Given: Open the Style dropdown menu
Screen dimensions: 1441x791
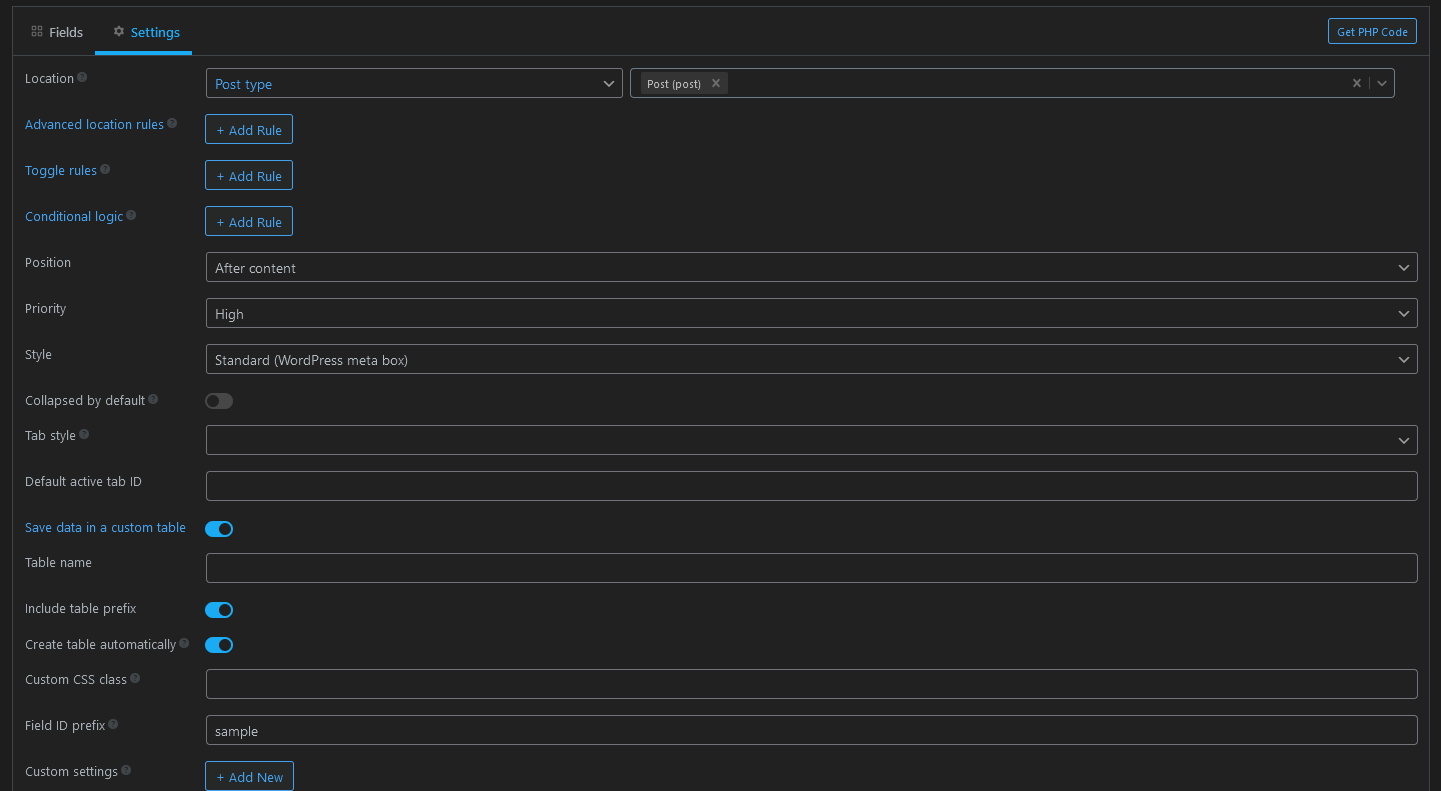Looking at the screenshot, I should point(811,360).
